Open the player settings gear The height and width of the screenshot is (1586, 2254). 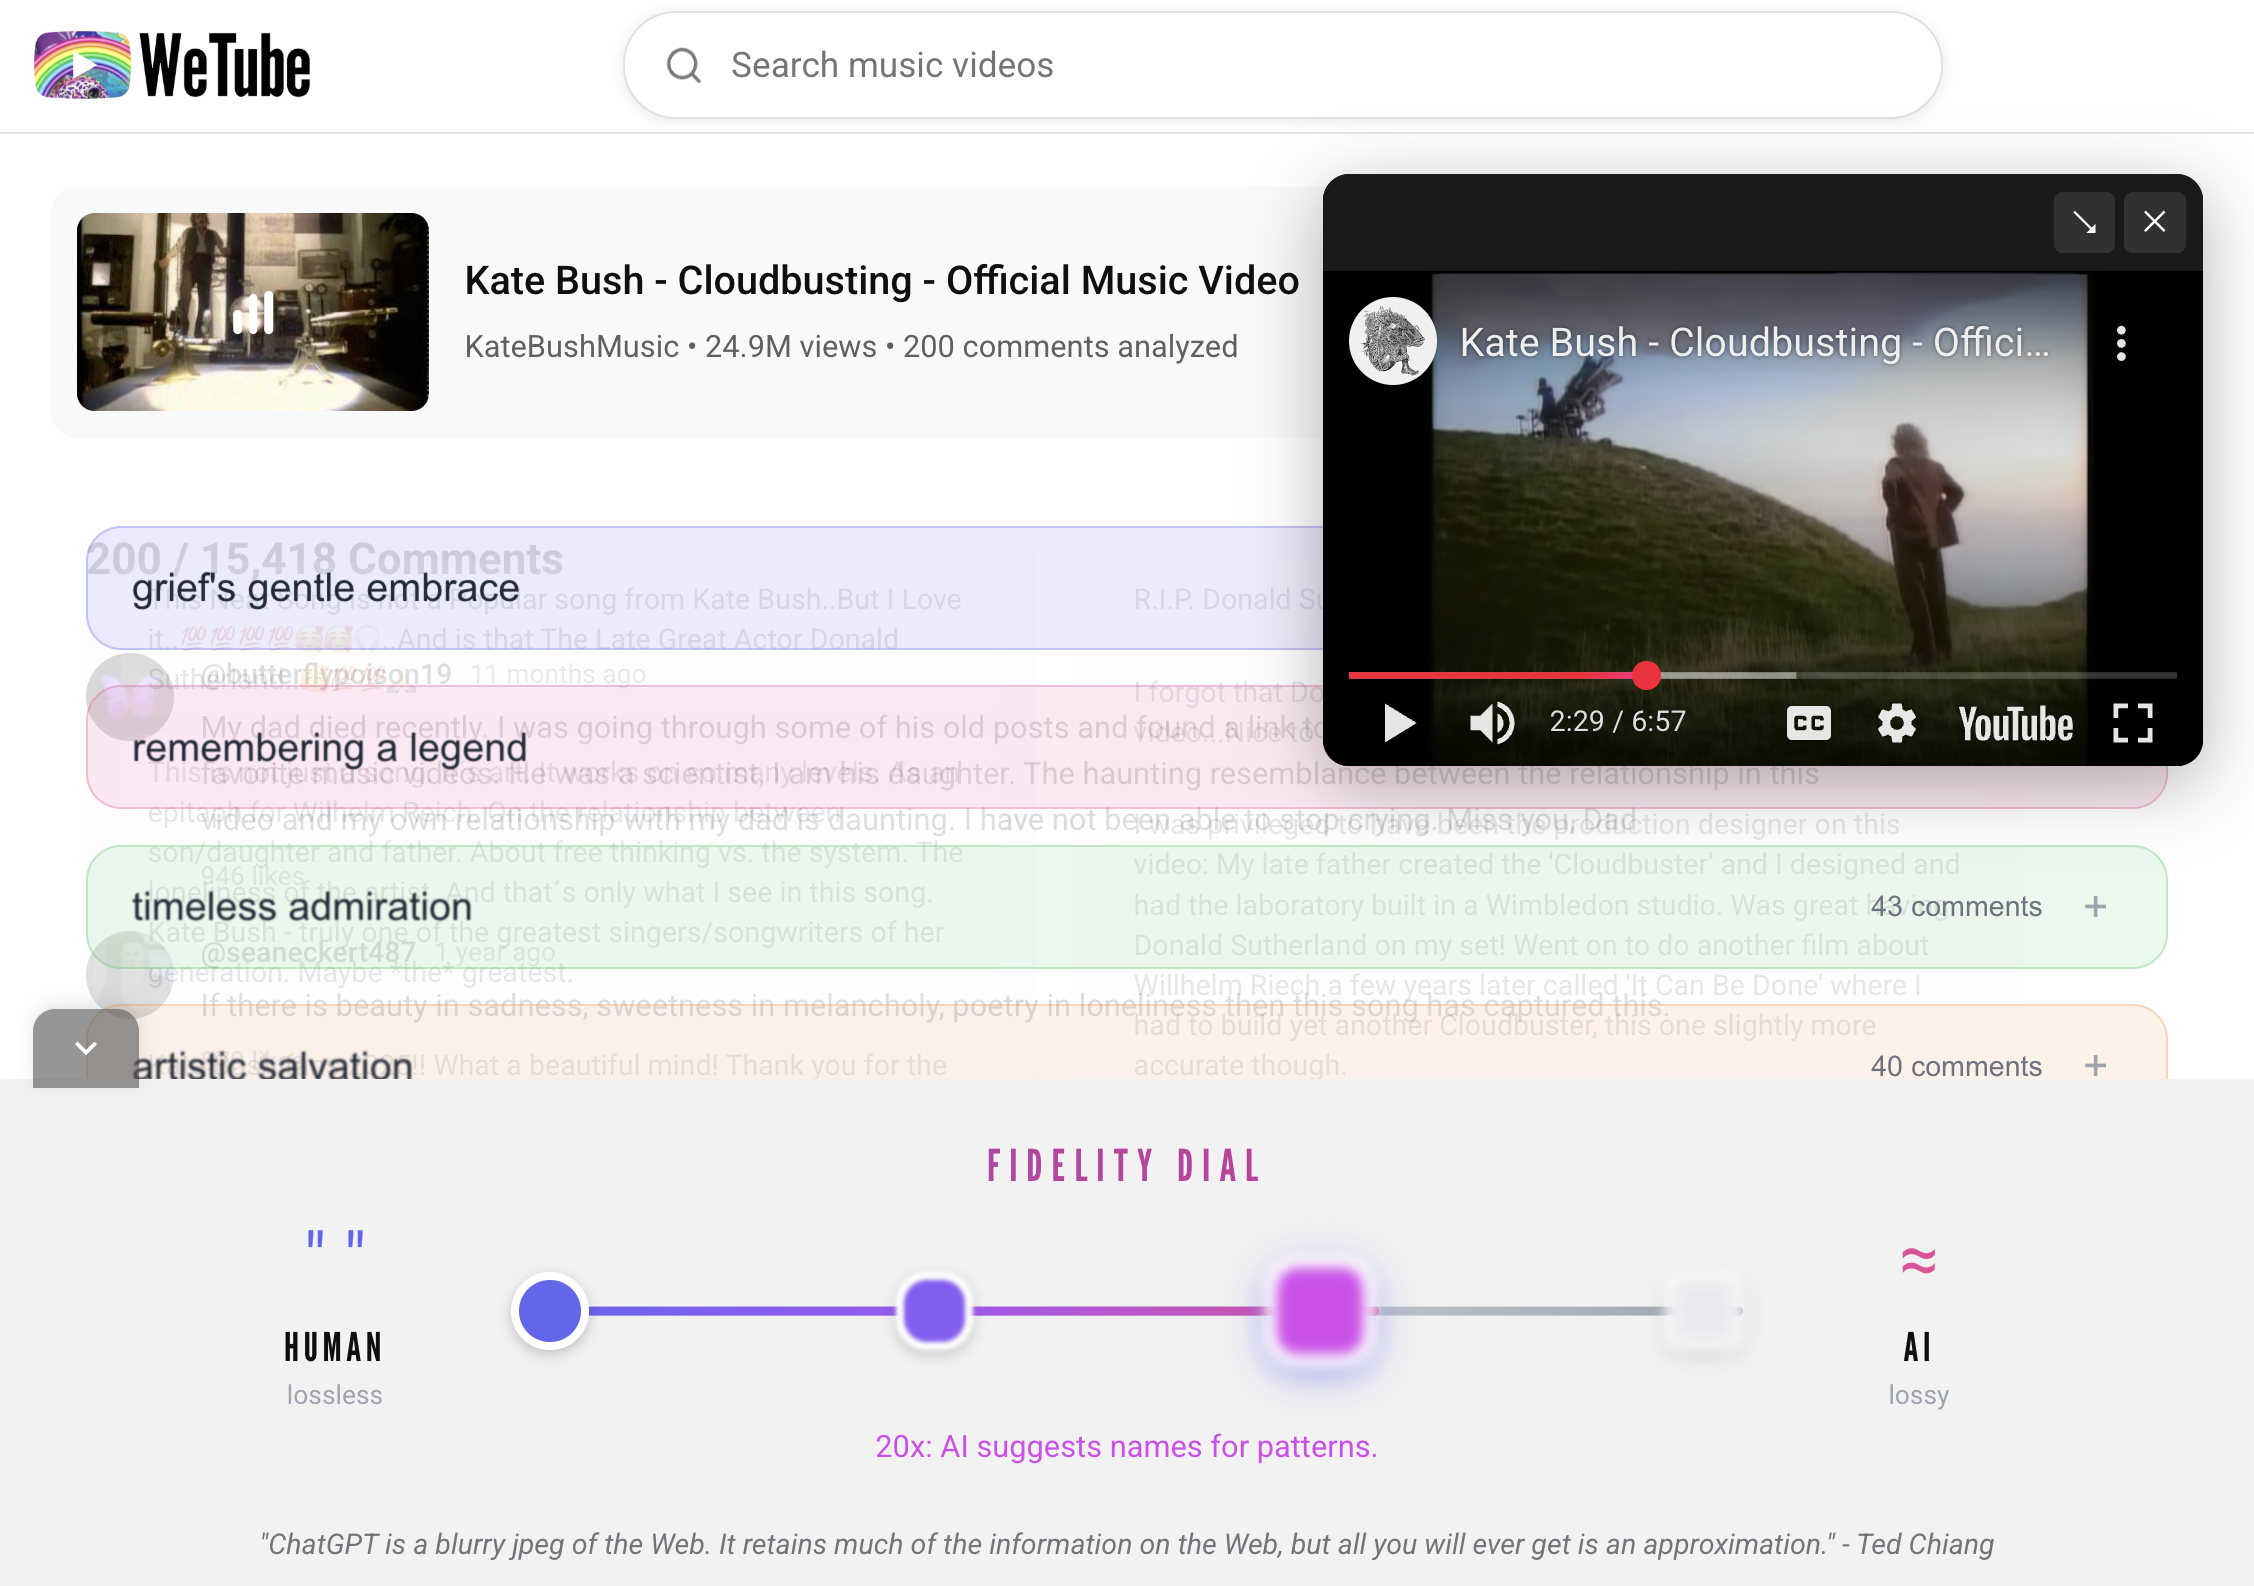click(x=1896, y=723)
